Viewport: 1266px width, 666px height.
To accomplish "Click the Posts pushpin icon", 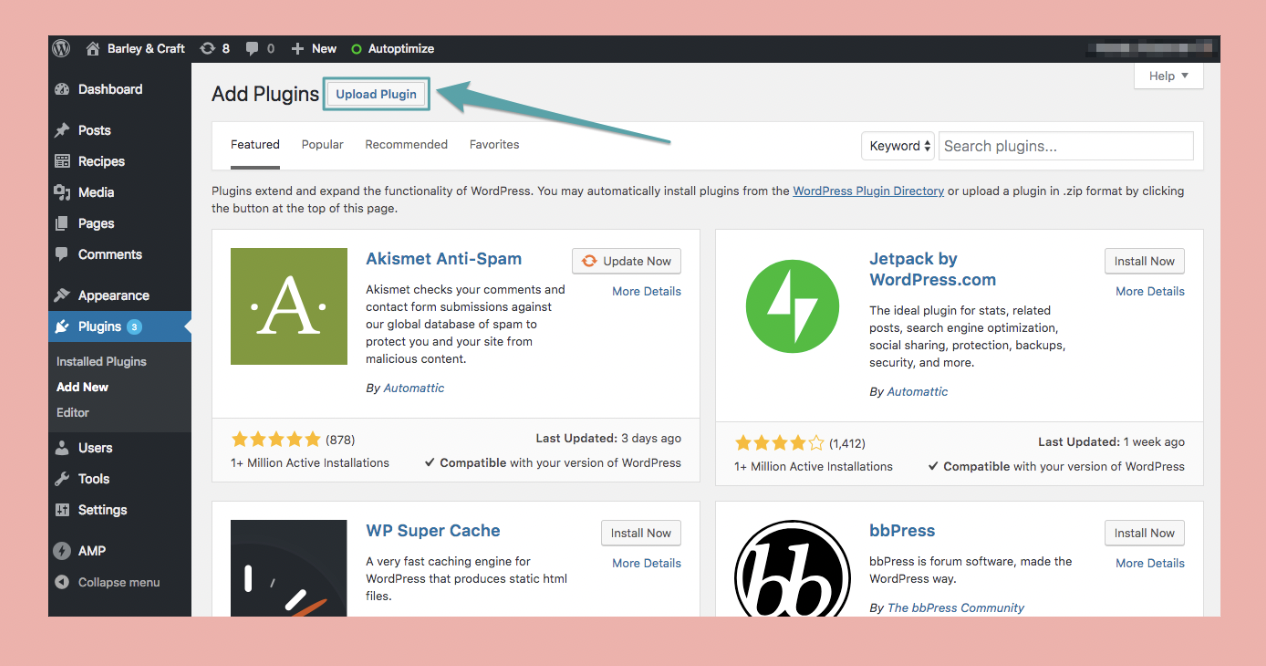I will point(62,130).
